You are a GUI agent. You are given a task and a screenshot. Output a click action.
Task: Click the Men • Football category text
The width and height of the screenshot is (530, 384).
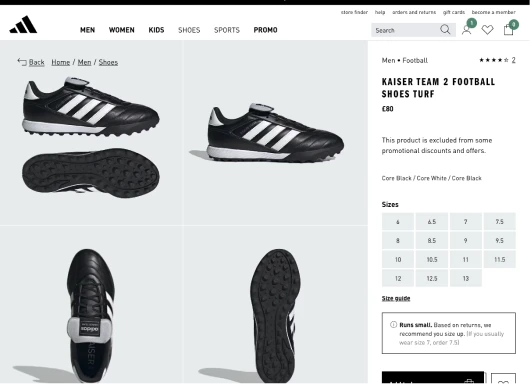[405, 61]
